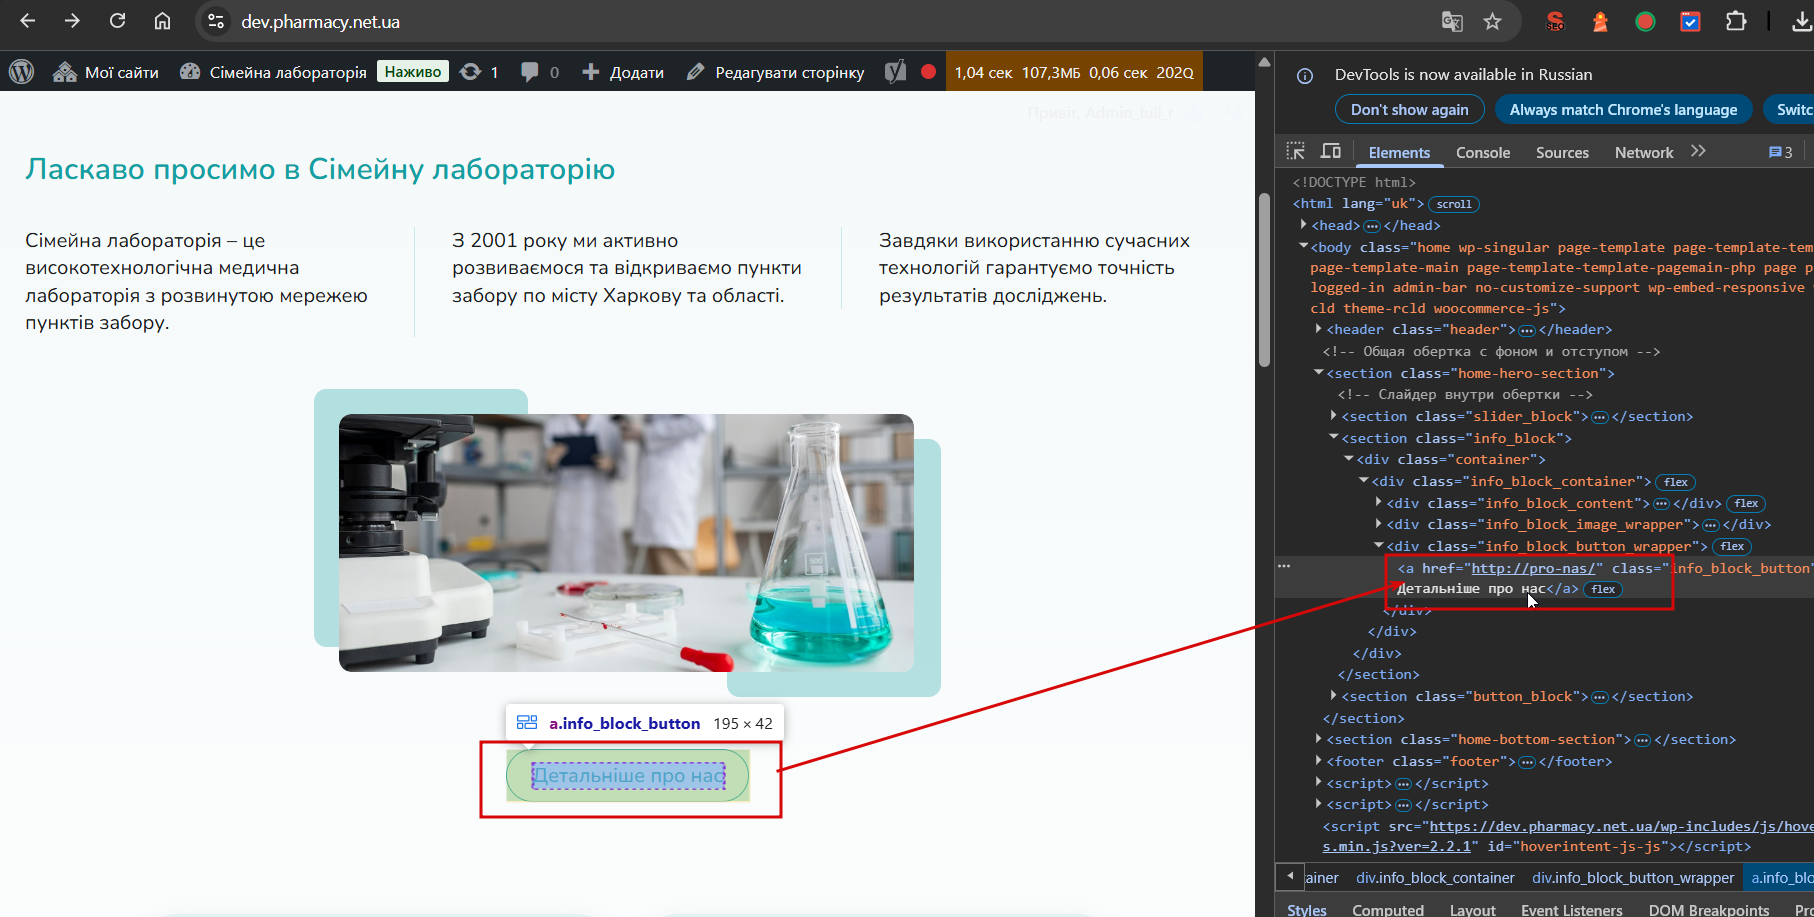Open the Extensions puzzle menu
The width and height of the screenshot is (1814, 917).
click(1736, 21)
